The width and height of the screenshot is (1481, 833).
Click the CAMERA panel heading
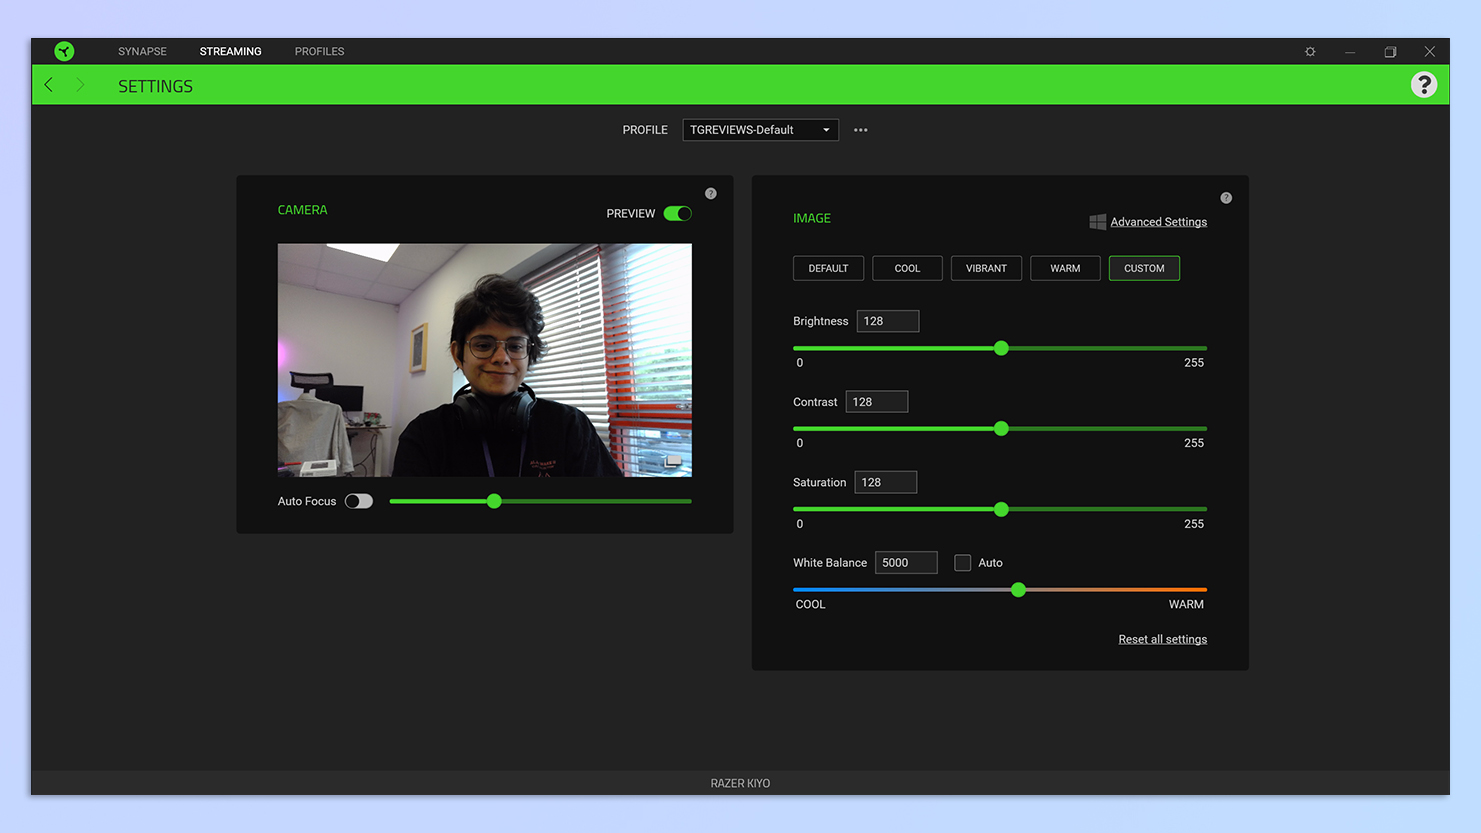pos(302,210)
